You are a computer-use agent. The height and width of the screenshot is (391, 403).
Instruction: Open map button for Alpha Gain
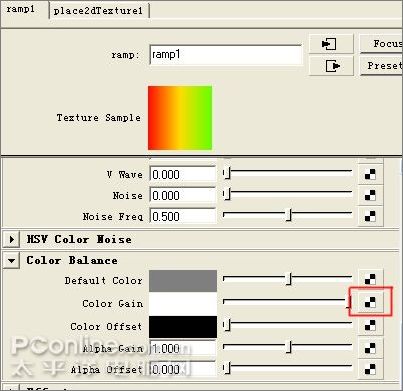click(x=370, y=348)
